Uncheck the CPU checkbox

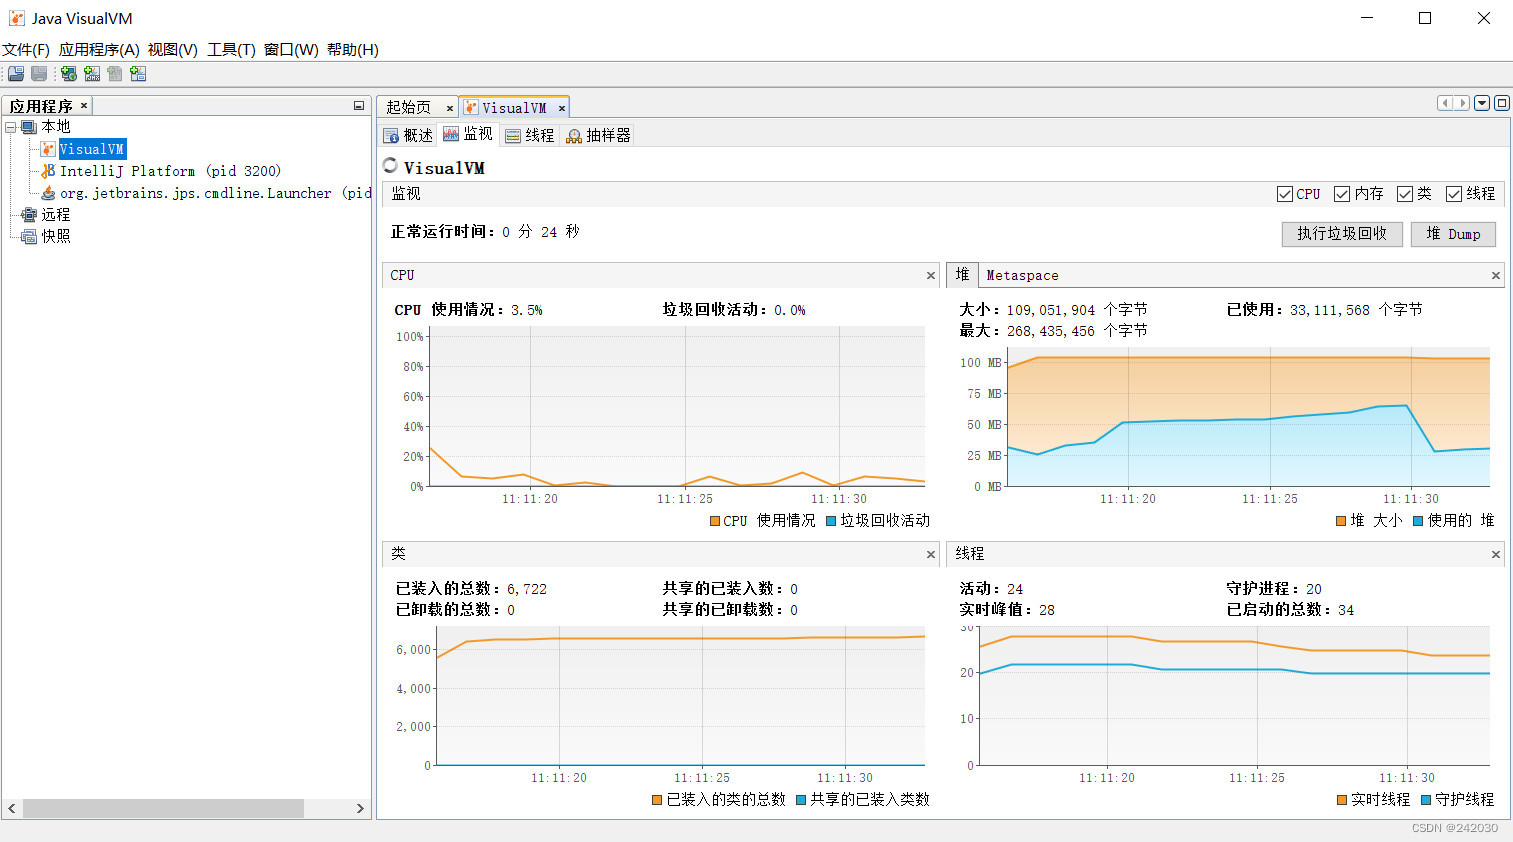tap(1285, 194)
